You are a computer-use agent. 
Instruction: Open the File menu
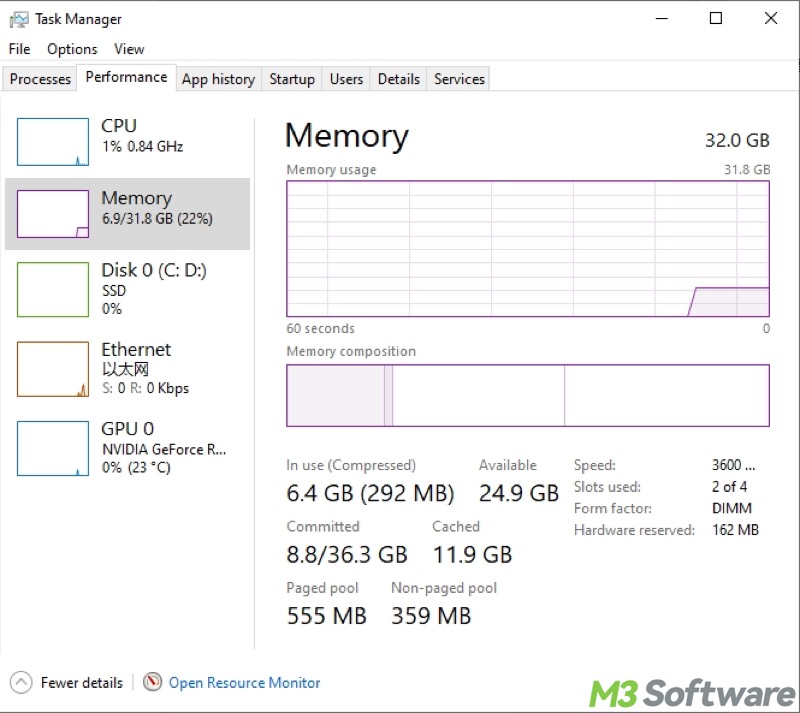click(18, 48)
